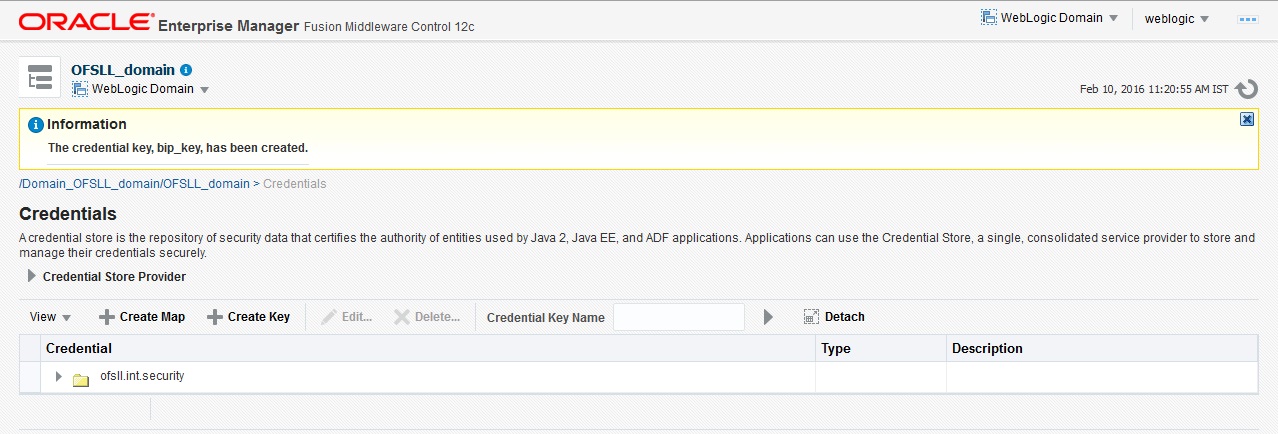Open the View menu in credentials toolbar
The width and height of the screenshot is (1278, 434).
50,317
